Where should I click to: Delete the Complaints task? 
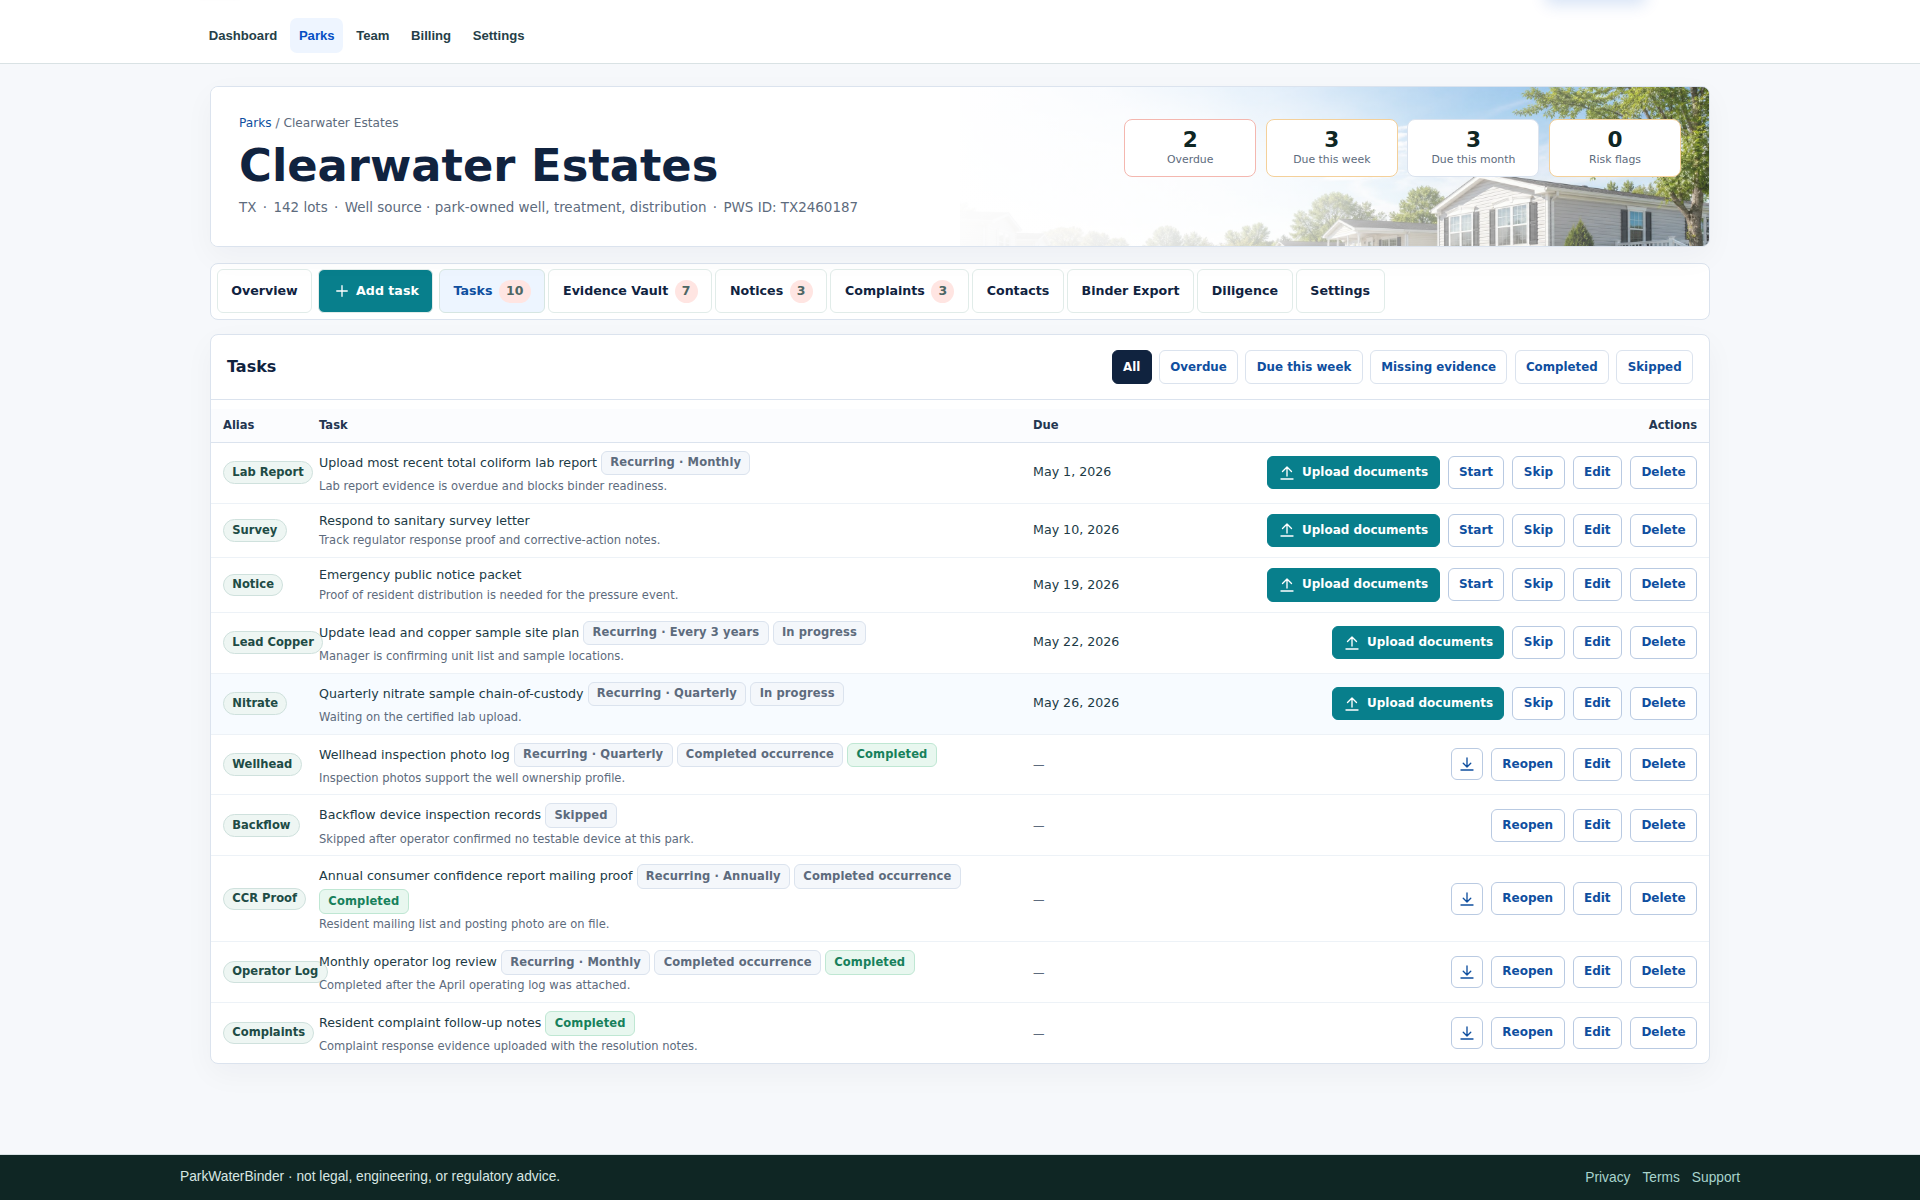1663,1032
